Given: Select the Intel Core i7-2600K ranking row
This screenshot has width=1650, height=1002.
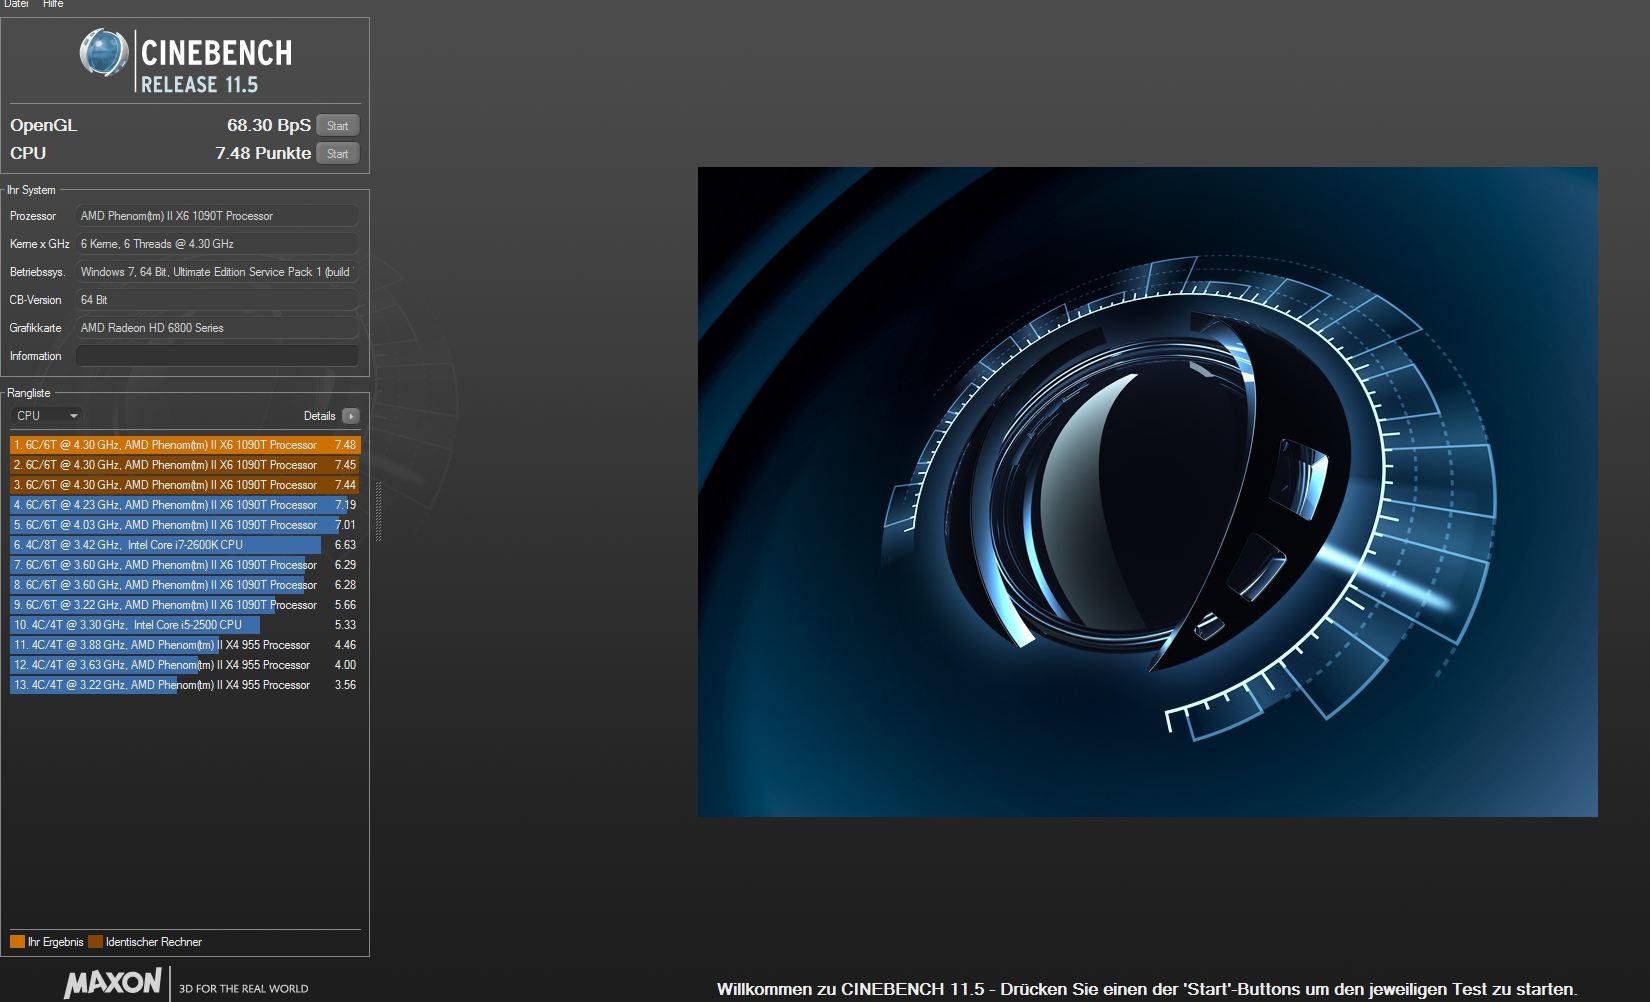Looking at the screenshot, I should [185, 545].
